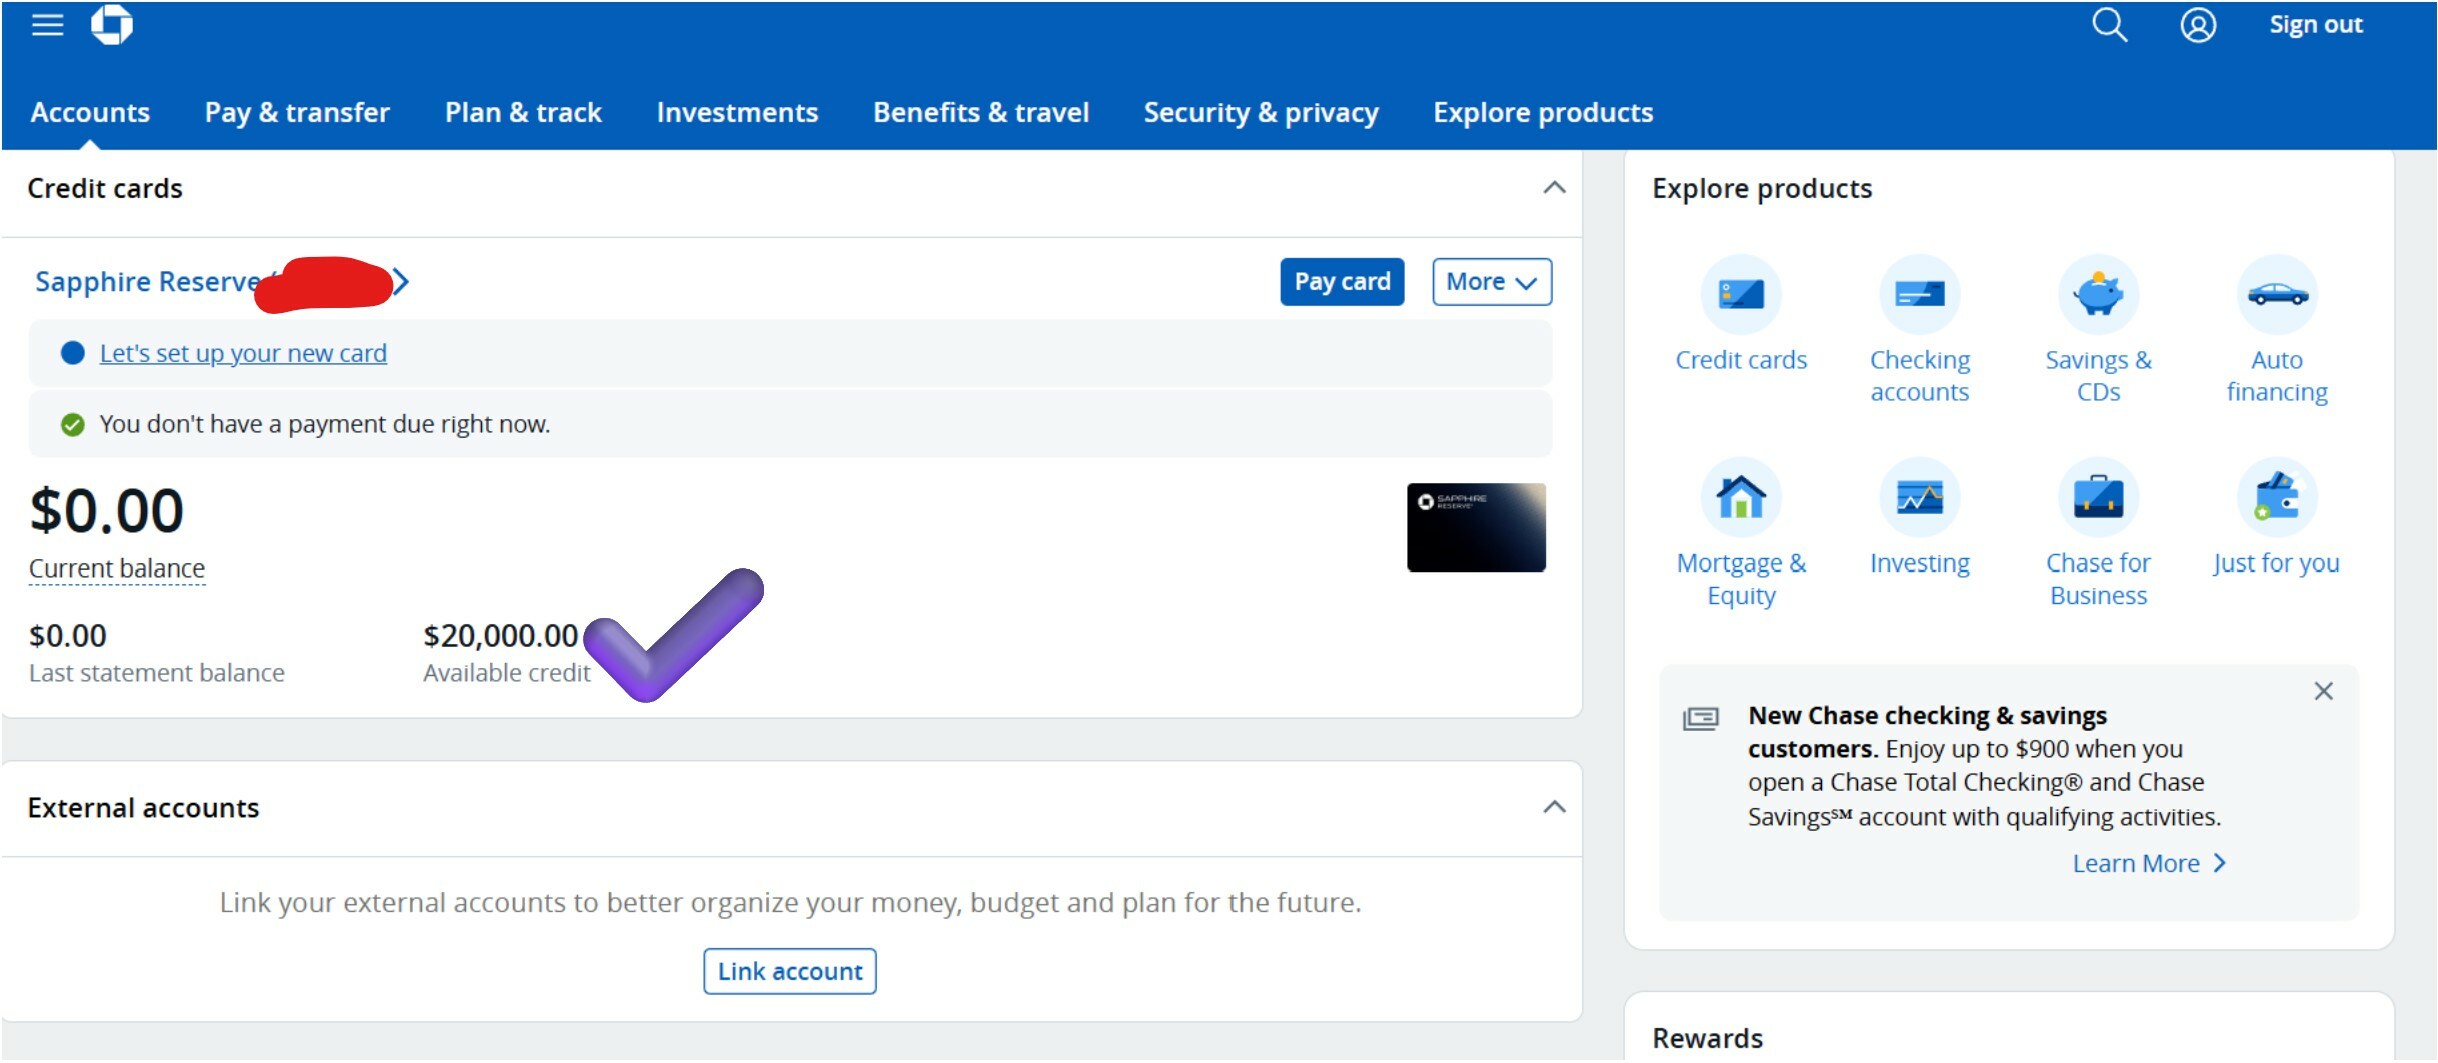Click the Learn More link
Image resolution: width=2438 pixels, height=1063 pixels.
[x=2136, y=863]
